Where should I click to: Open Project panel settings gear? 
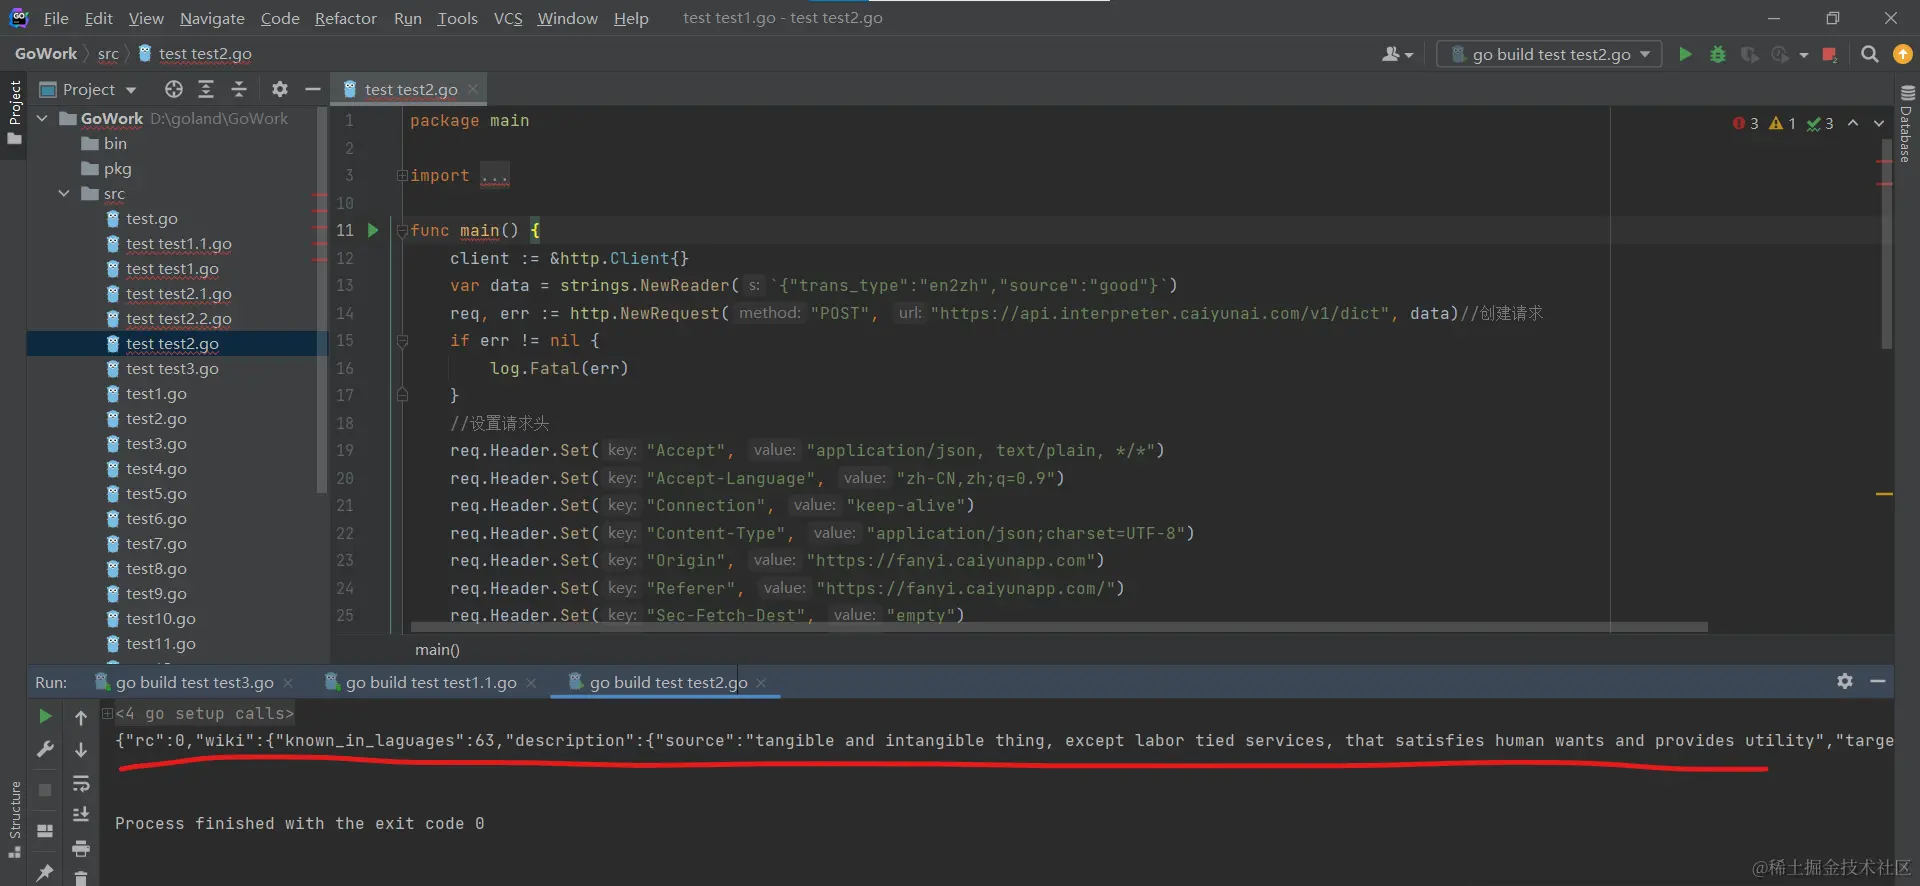(x=280, y=89)
